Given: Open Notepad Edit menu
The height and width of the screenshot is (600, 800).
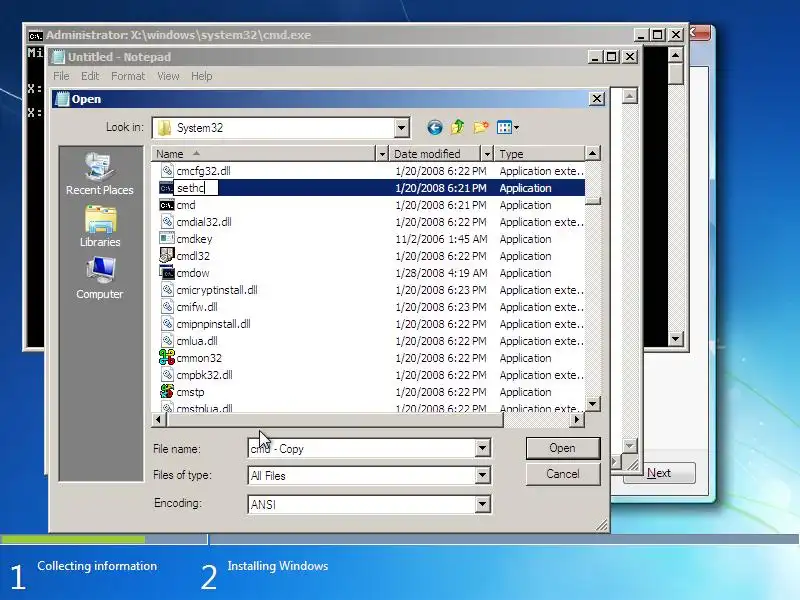Looking at the screenshot, I should 90,76.
